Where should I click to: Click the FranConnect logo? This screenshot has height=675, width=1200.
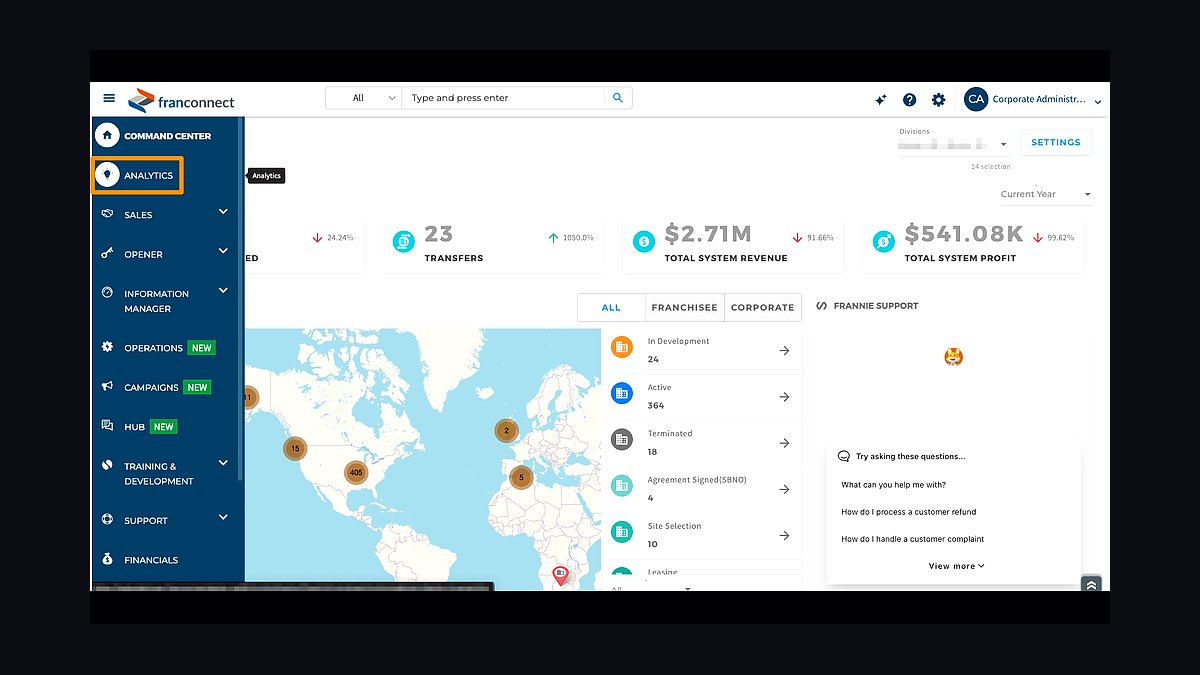click(x=181, y=100)
